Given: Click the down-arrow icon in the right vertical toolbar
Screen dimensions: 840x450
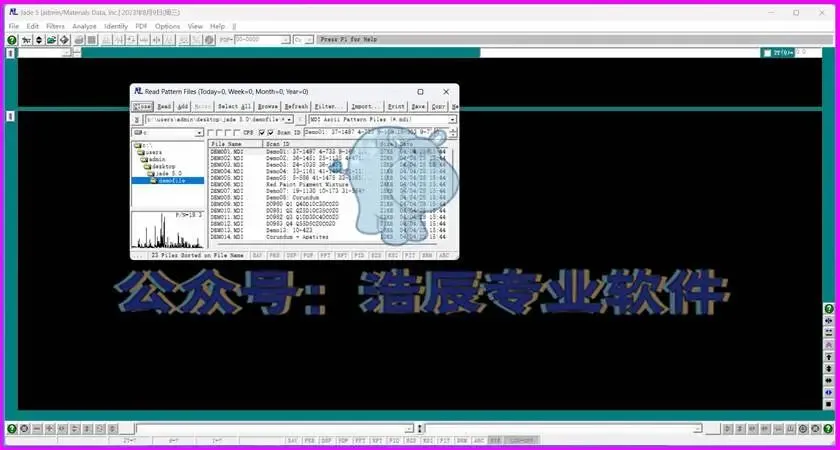Looking at the screenshot, I should [829, 369].
